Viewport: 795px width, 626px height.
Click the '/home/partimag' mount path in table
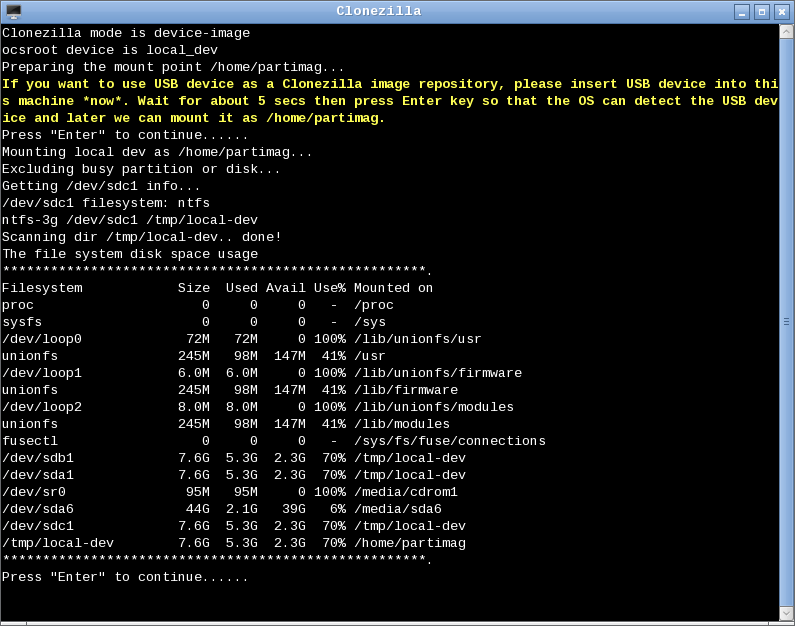(410, 543)
